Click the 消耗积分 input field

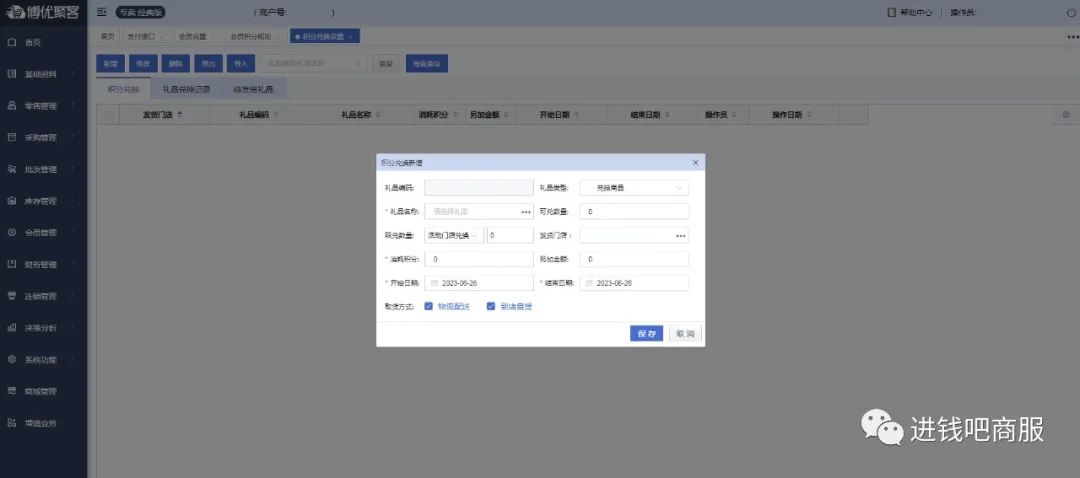479,260
